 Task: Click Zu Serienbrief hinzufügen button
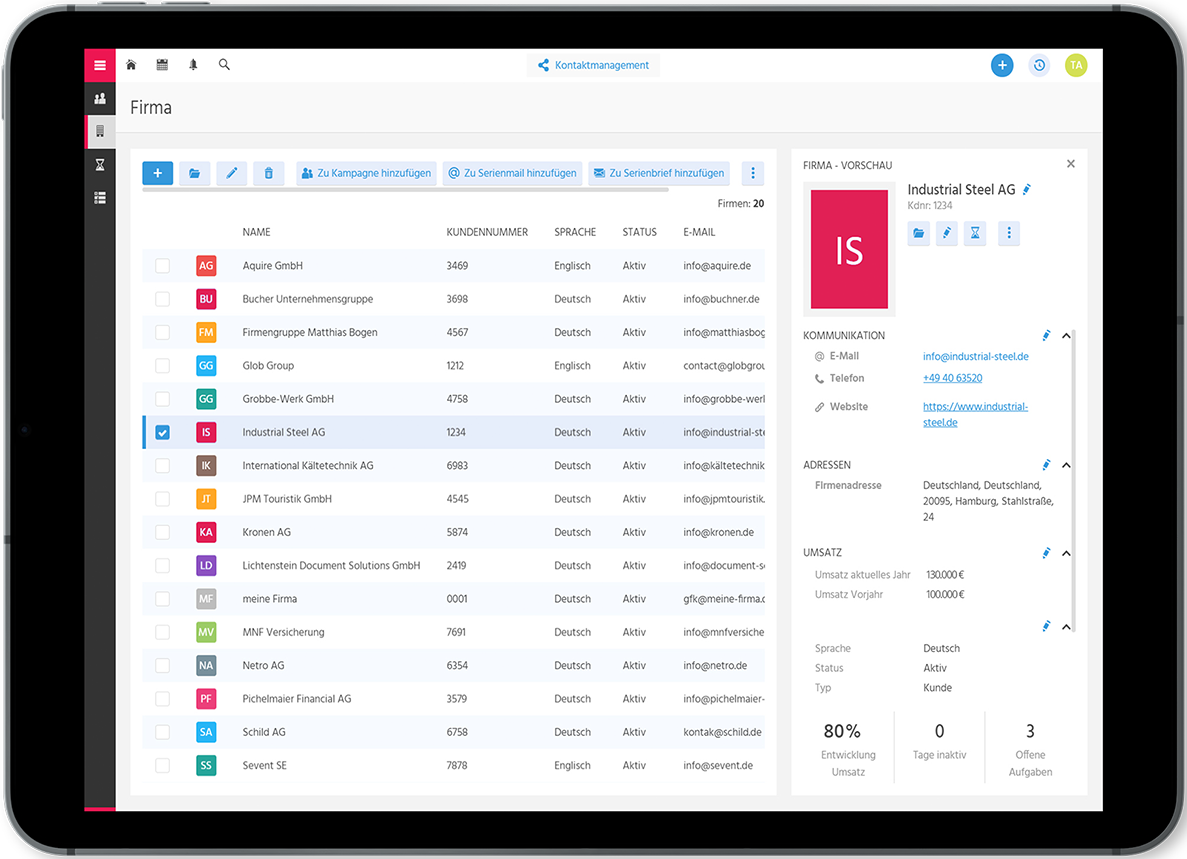coord(659,173)
